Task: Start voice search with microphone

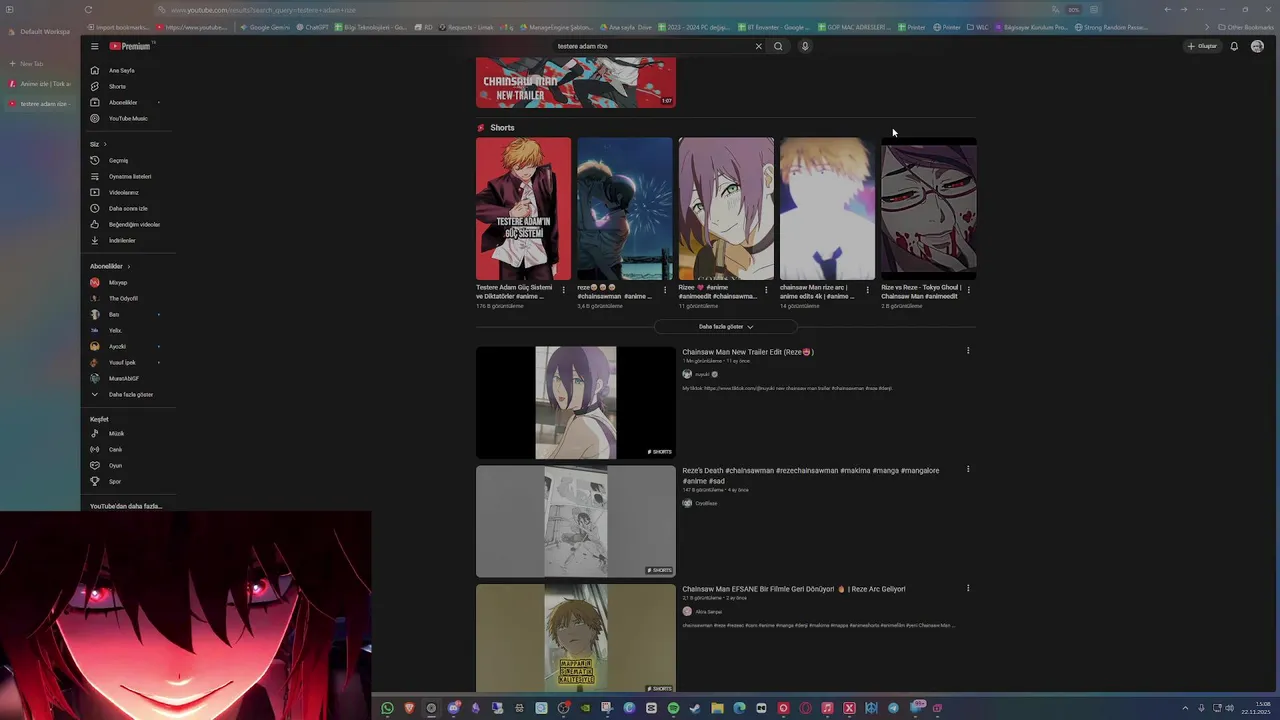Action: [x=805, y=46]
